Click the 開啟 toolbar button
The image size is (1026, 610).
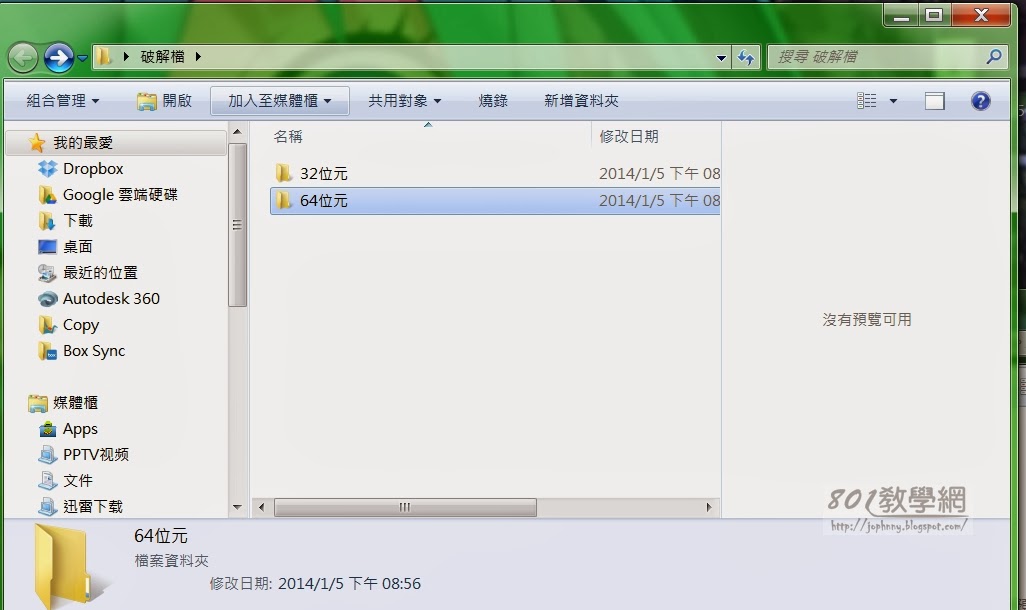164,101
